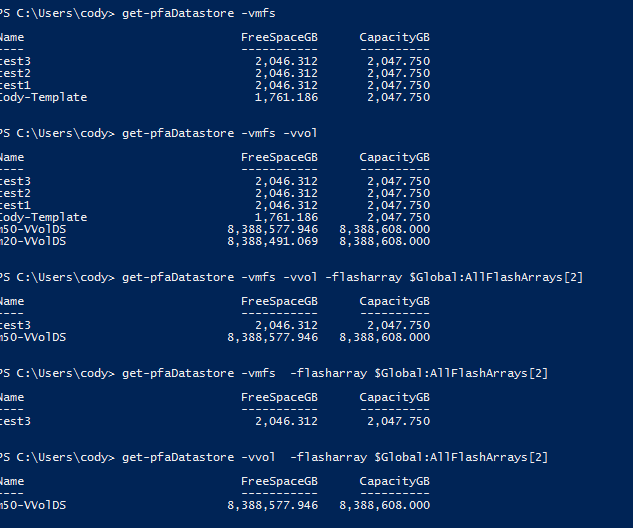
Task: Click capacity 2,047.750 in the fourth table
Action: point(398,421)
